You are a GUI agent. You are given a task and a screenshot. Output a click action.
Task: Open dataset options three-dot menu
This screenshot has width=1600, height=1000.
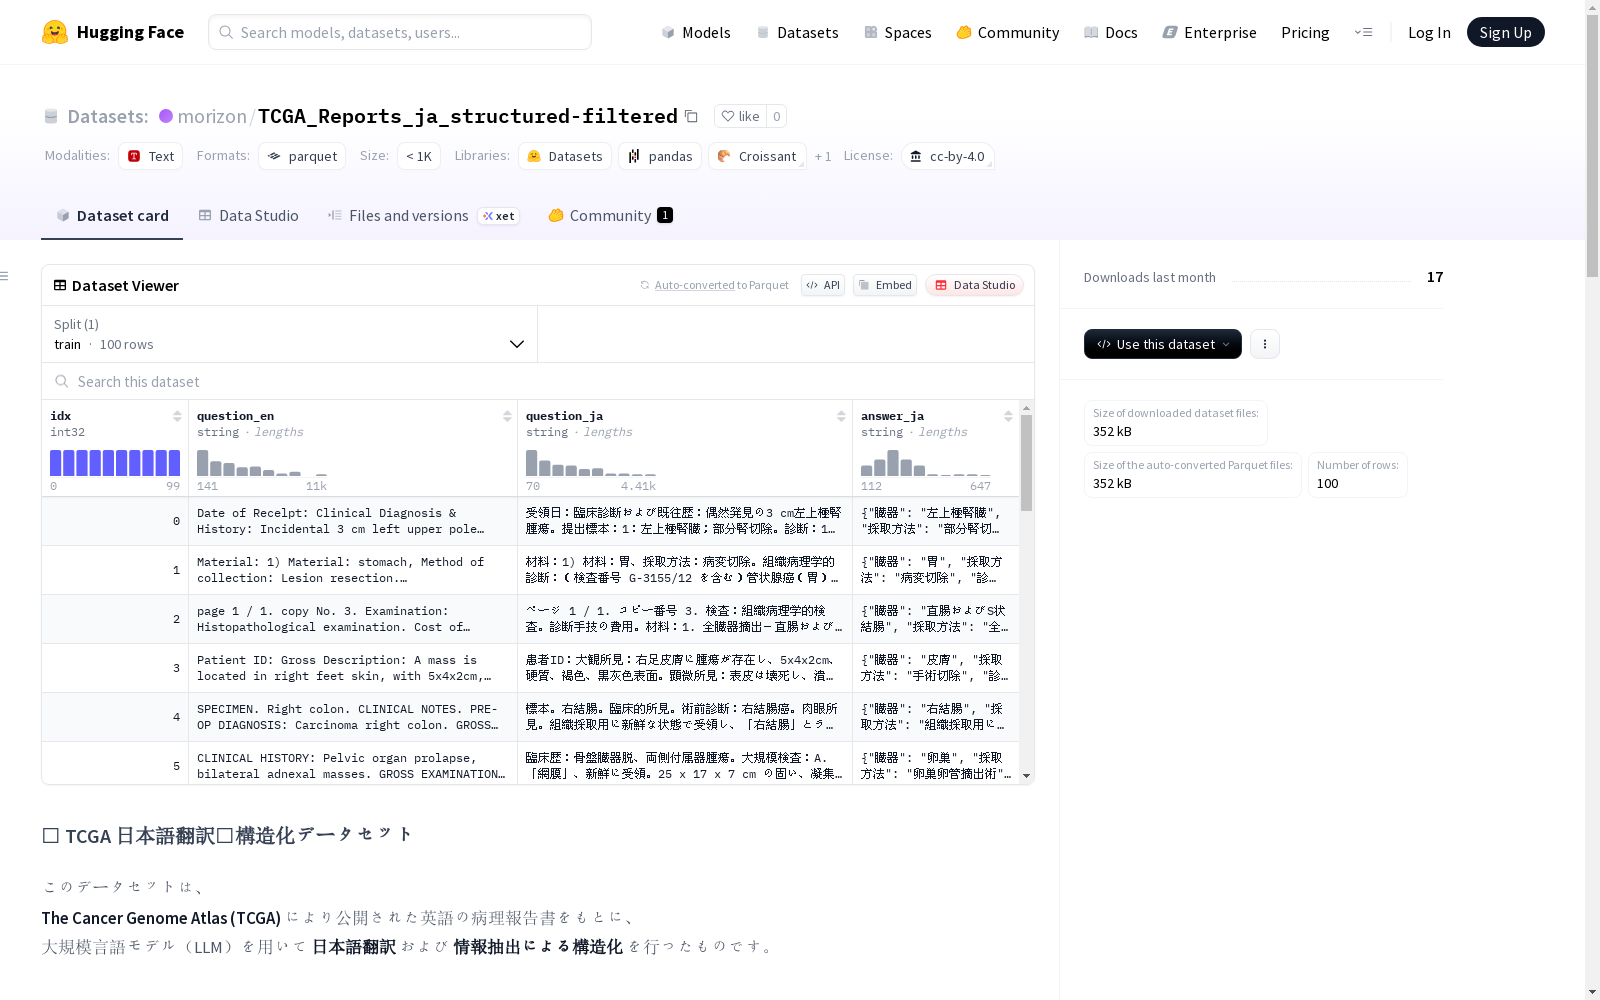coord(1265,344)
